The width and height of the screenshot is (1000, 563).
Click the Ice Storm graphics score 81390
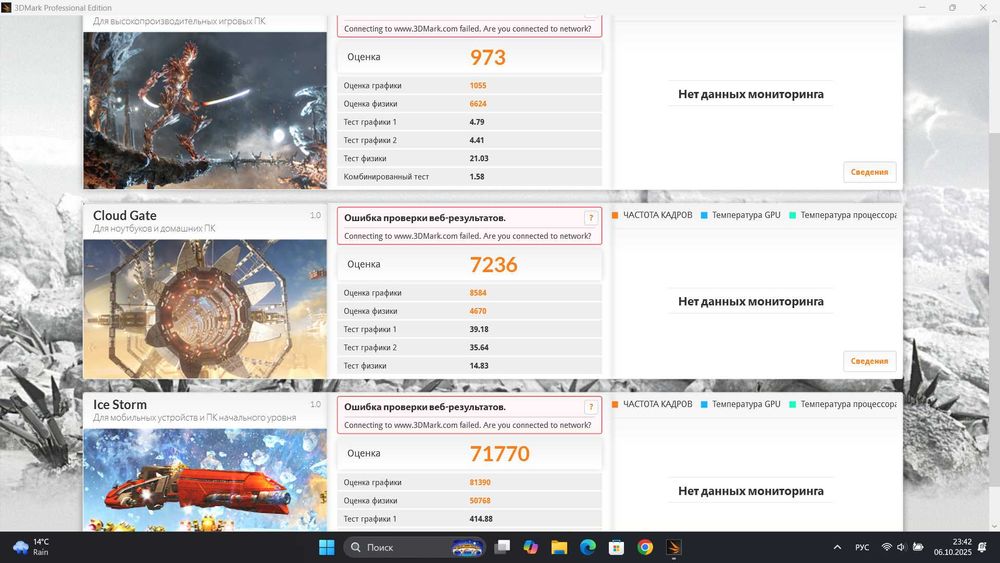point(480,483)
